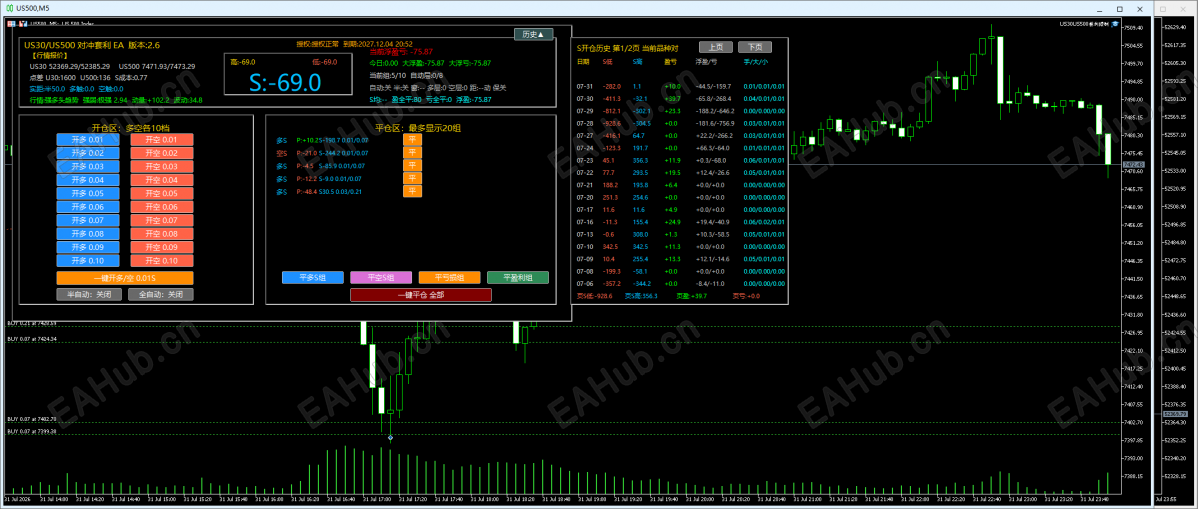1198x509 pixels.
Task: Click the blue 开多 0.07 button
Action: [87, 220]
